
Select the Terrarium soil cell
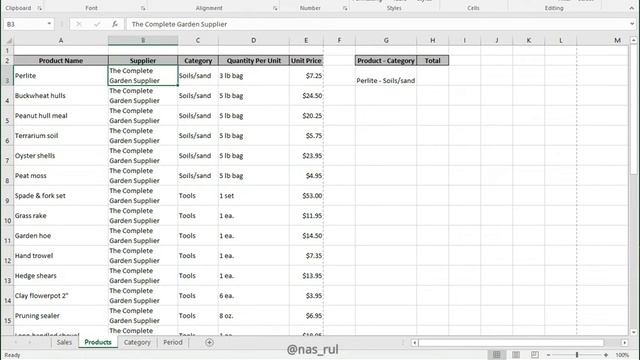tap(61, 136)
